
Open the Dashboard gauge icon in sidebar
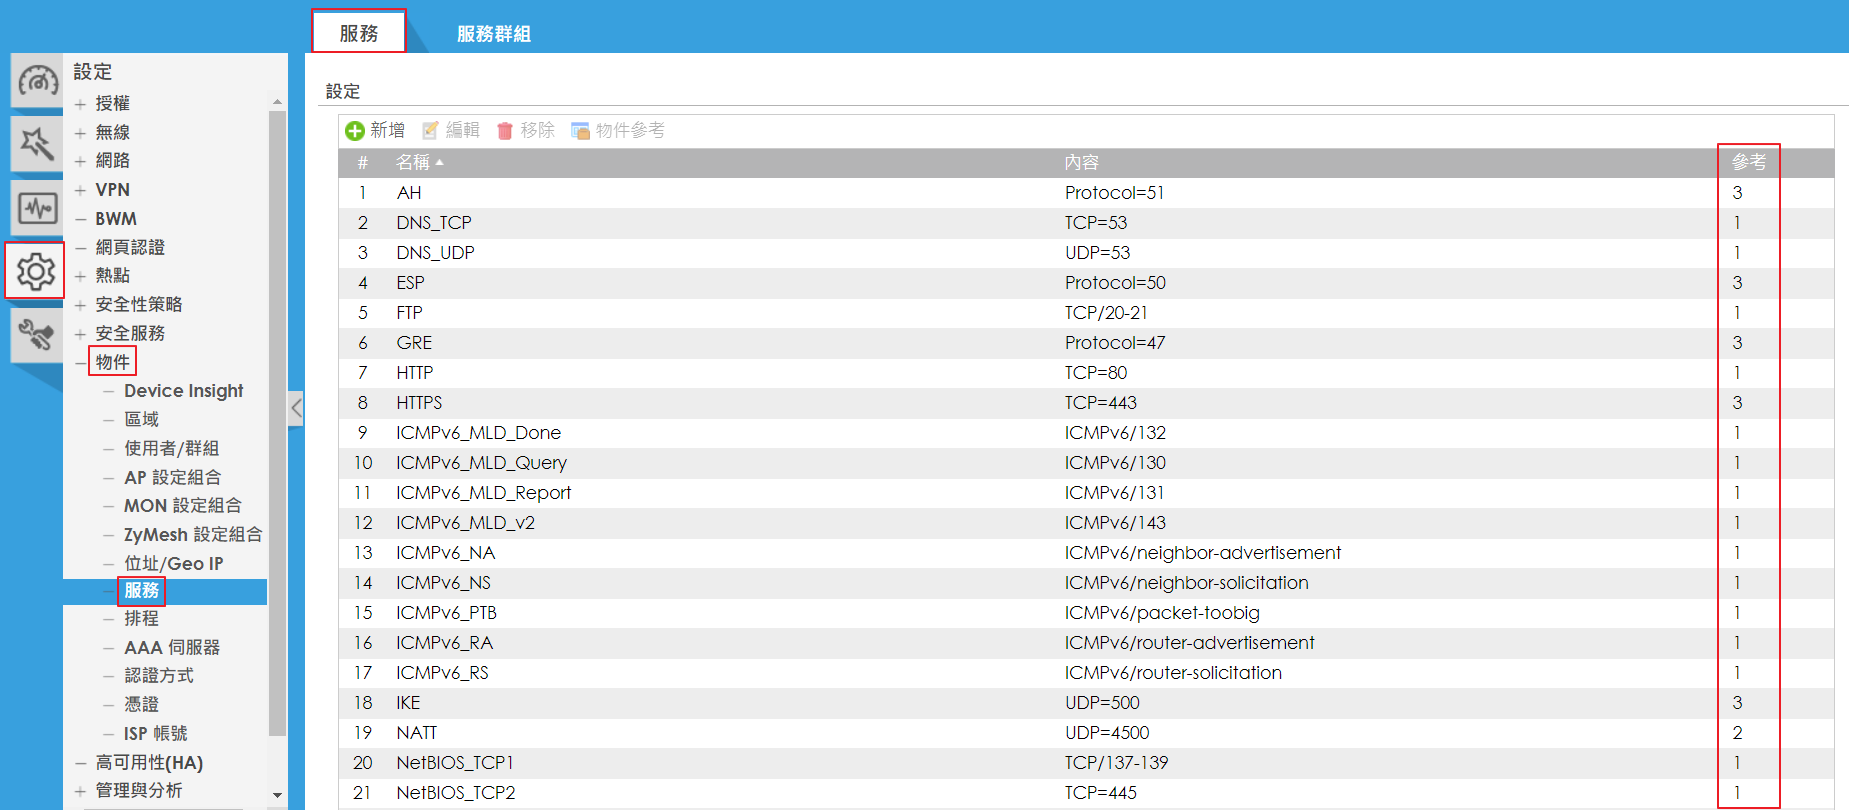[x=37, y=80]
